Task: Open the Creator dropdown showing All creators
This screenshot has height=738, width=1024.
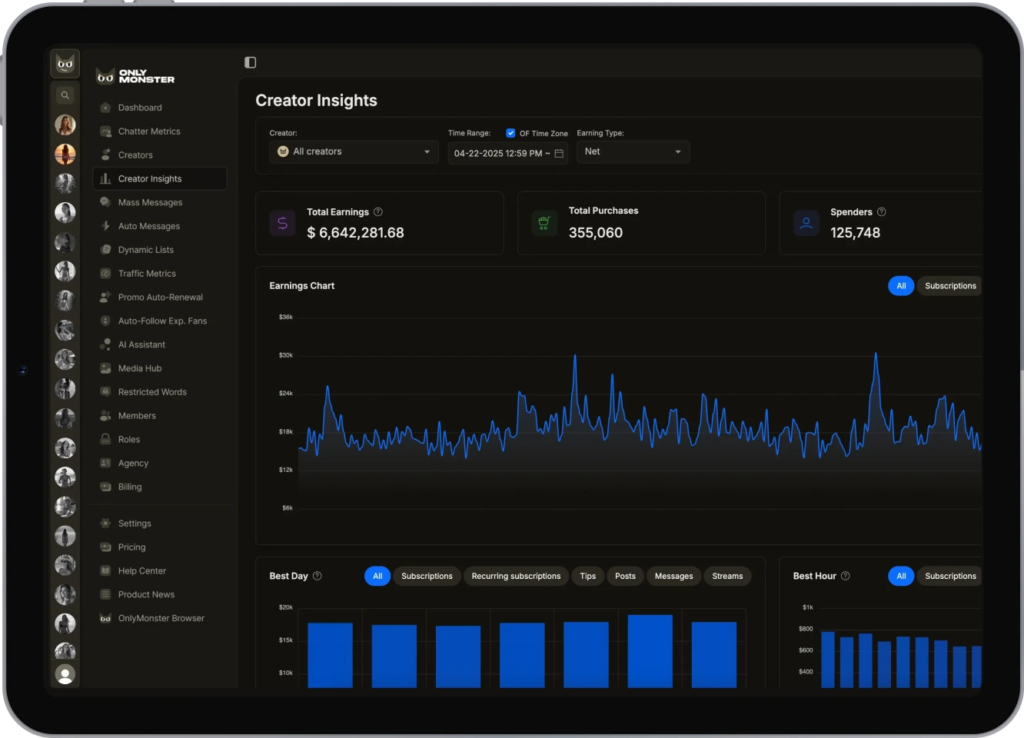Action: click(x=353, y=152)
